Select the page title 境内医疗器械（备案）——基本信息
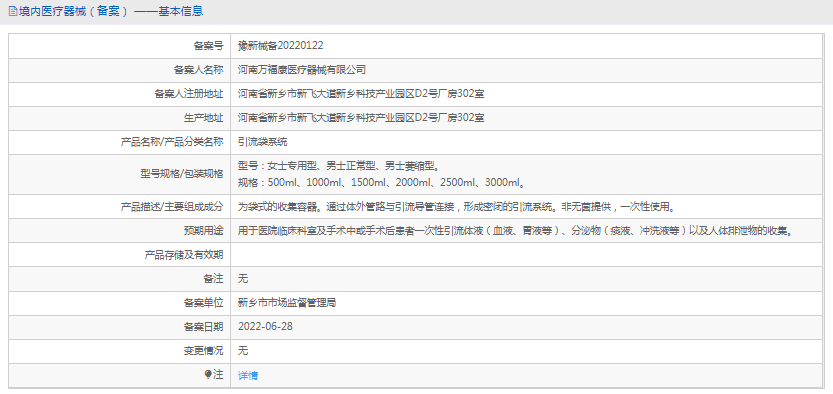 [x=111, y=11]
